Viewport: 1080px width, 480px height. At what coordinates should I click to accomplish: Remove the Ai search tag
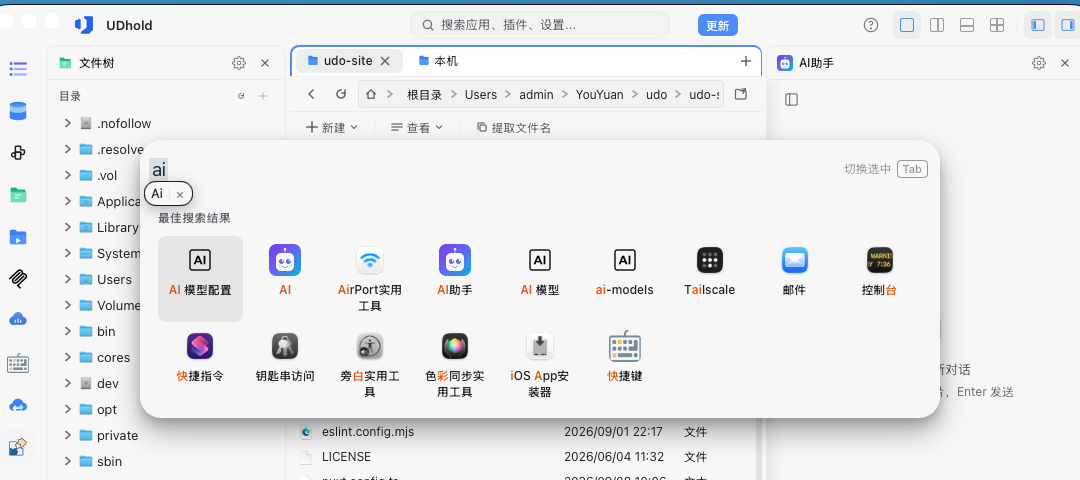[180, 195]
